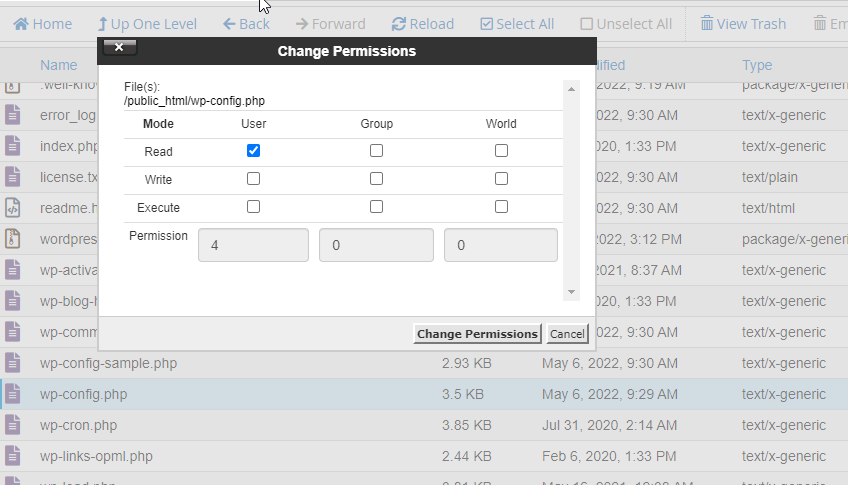Tick the User Write checkbox

[253, 178]
